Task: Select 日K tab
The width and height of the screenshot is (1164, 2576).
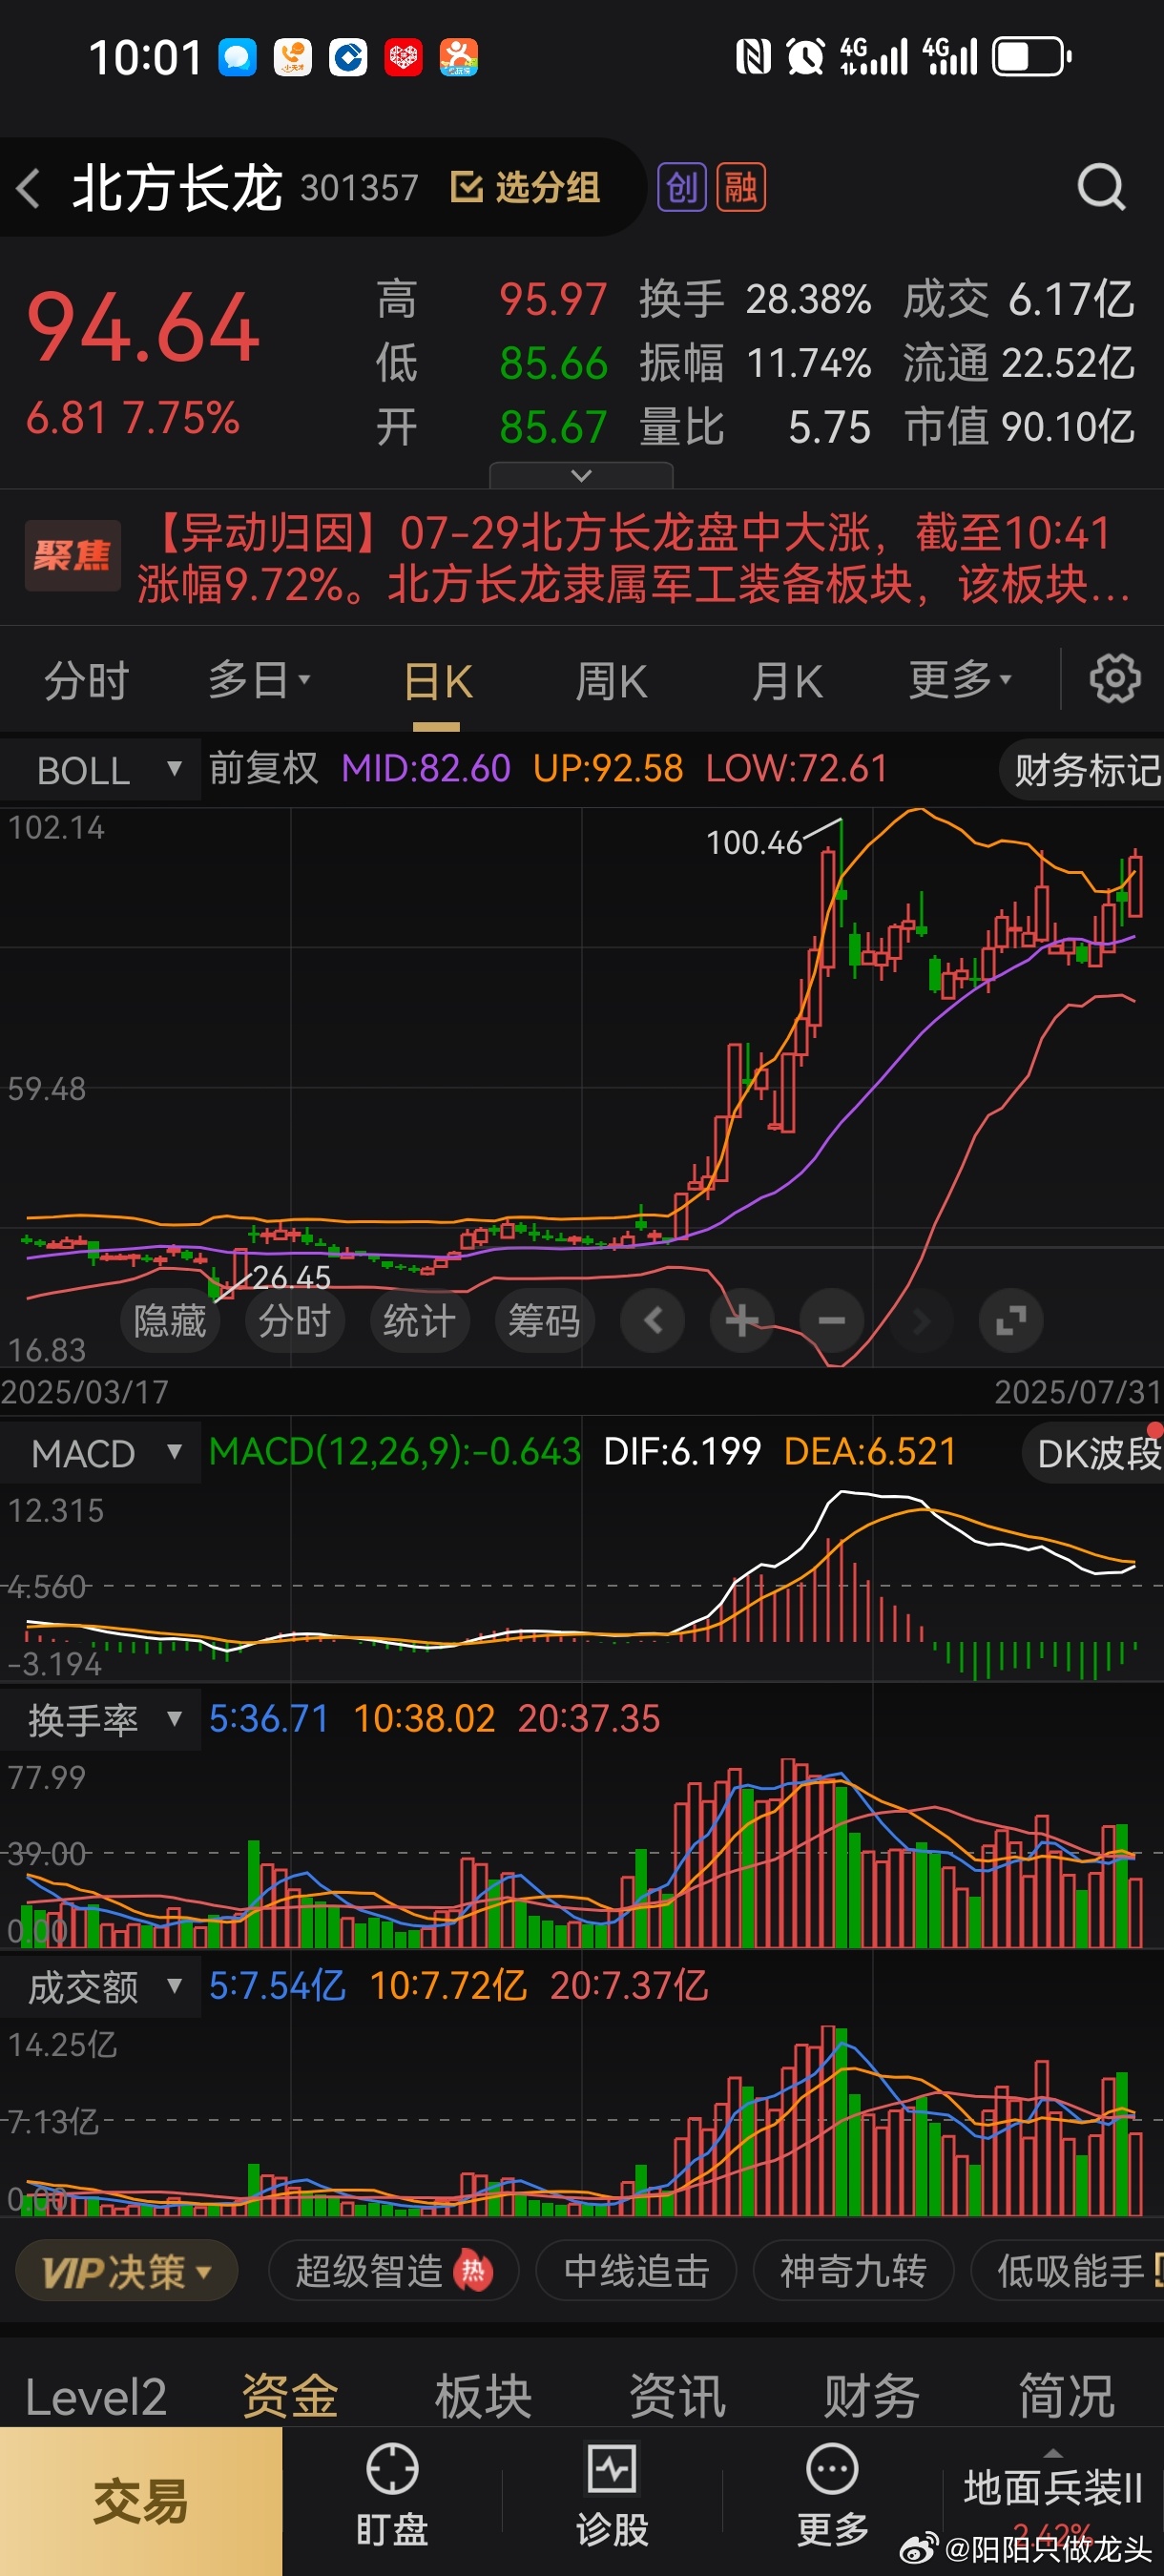Action: coord(437,682)
